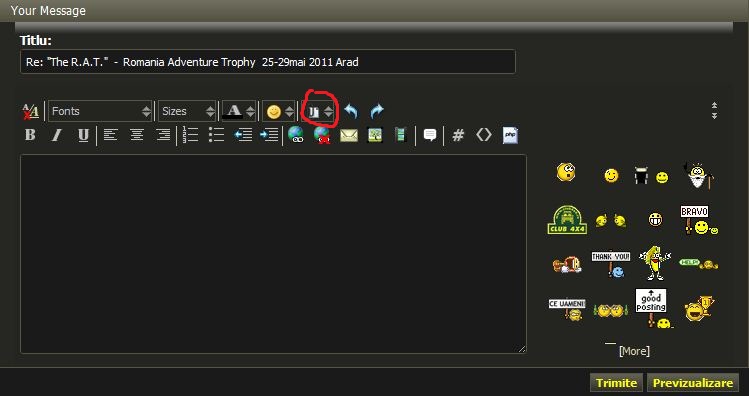Wrap selection in PHP tags

510,135
